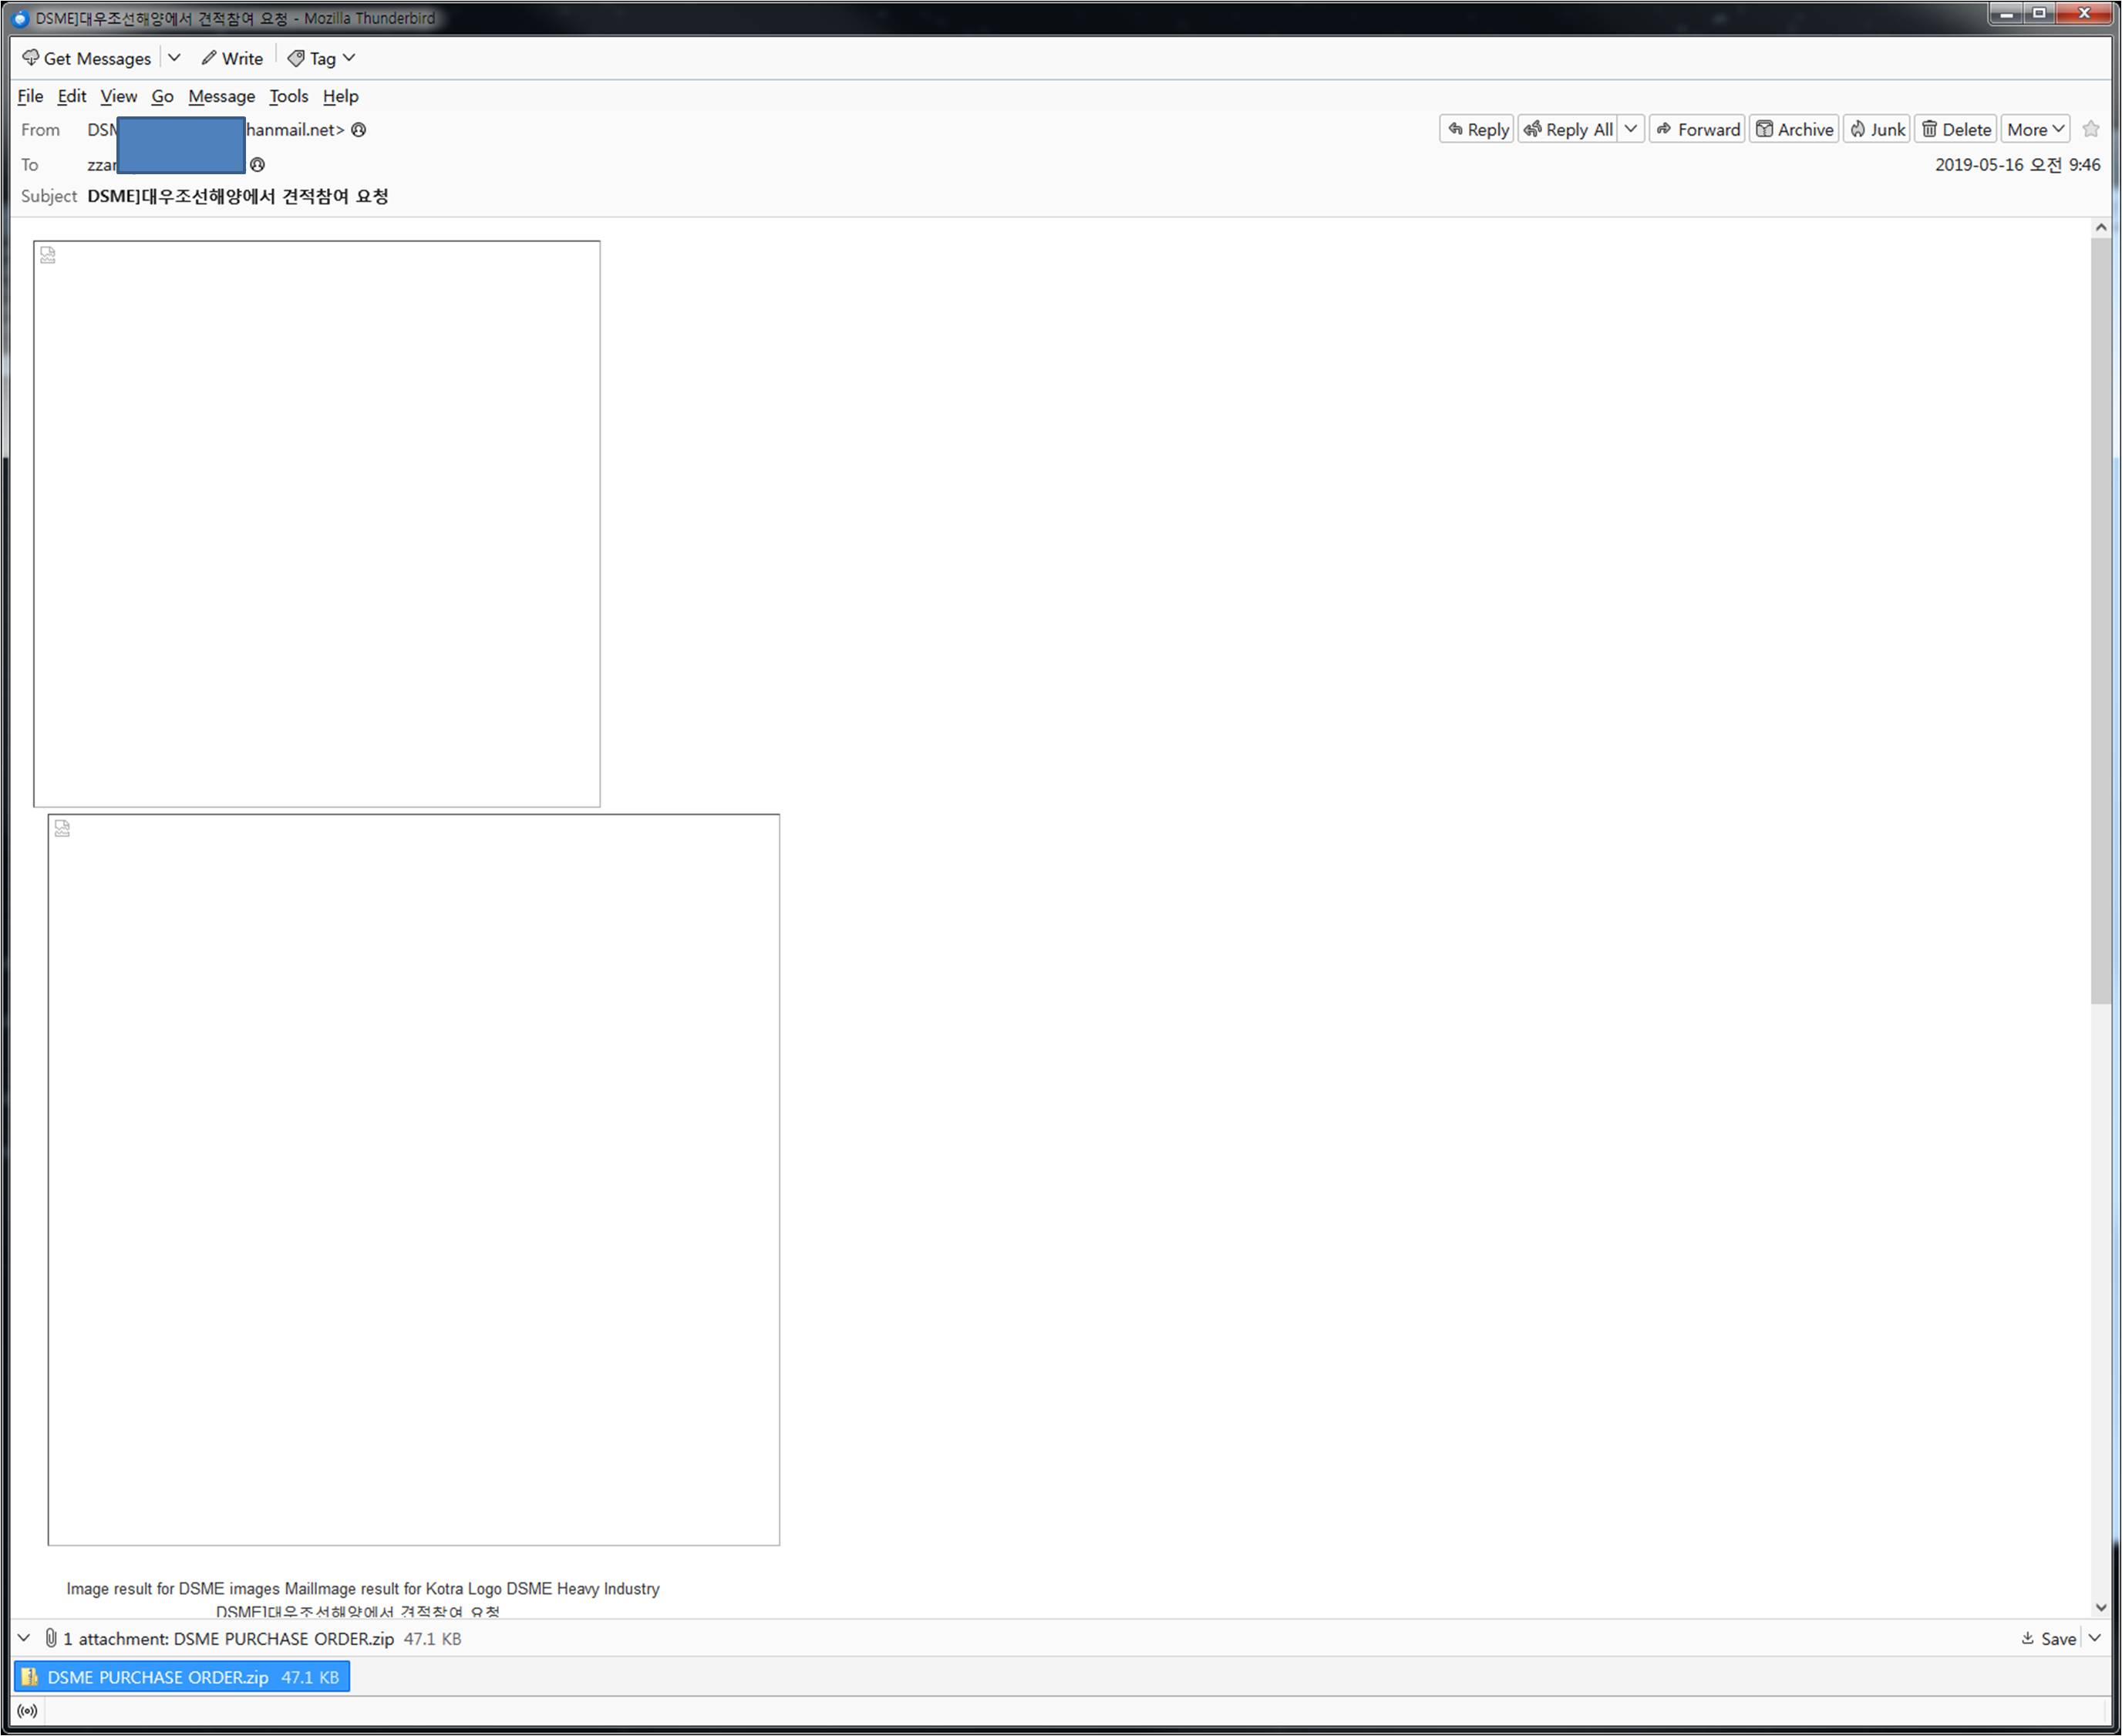
Task: Click the connection status icon in status bar
Action: (28, 1711)
